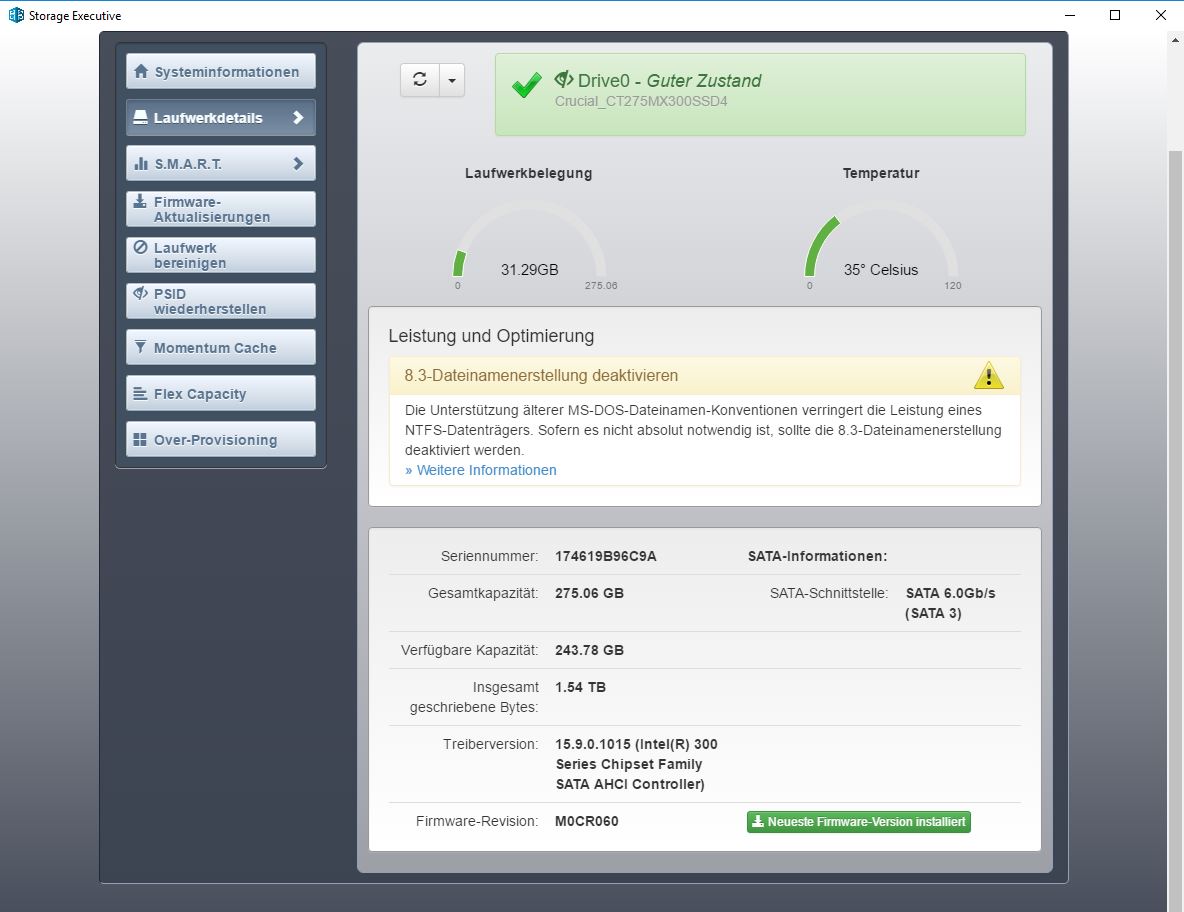
Task: Click the home icon on Systeminformationen
Action: tap(140, 71)
